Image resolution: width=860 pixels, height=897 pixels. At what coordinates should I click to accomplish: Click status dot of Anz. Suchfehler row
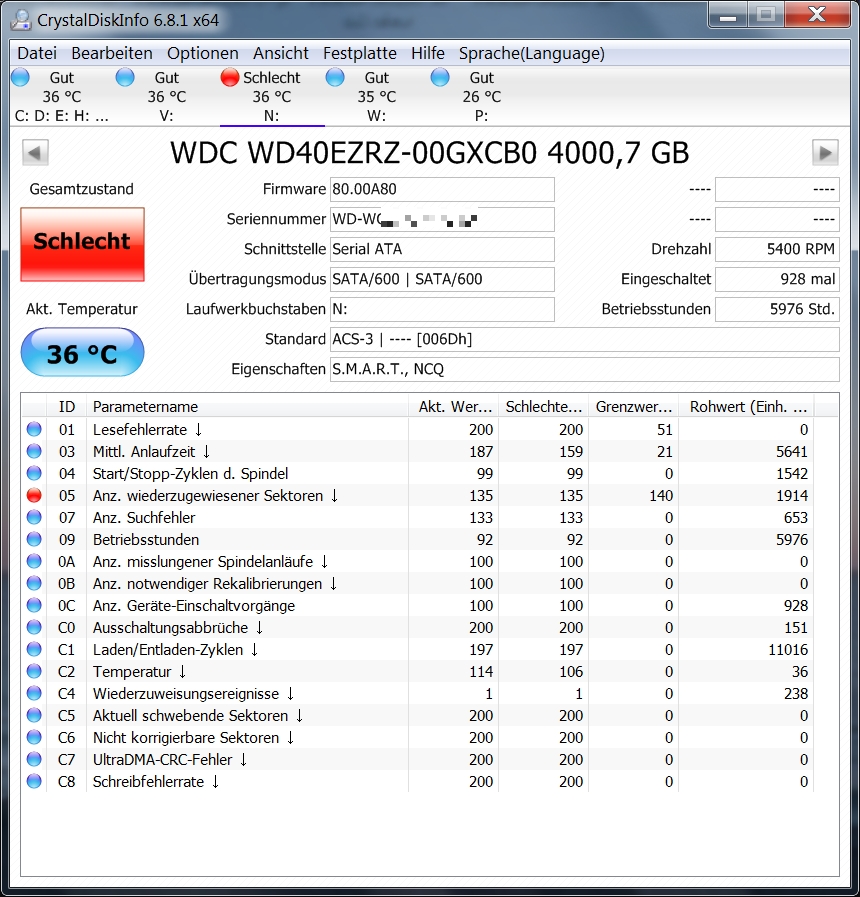tap(34, 517)
